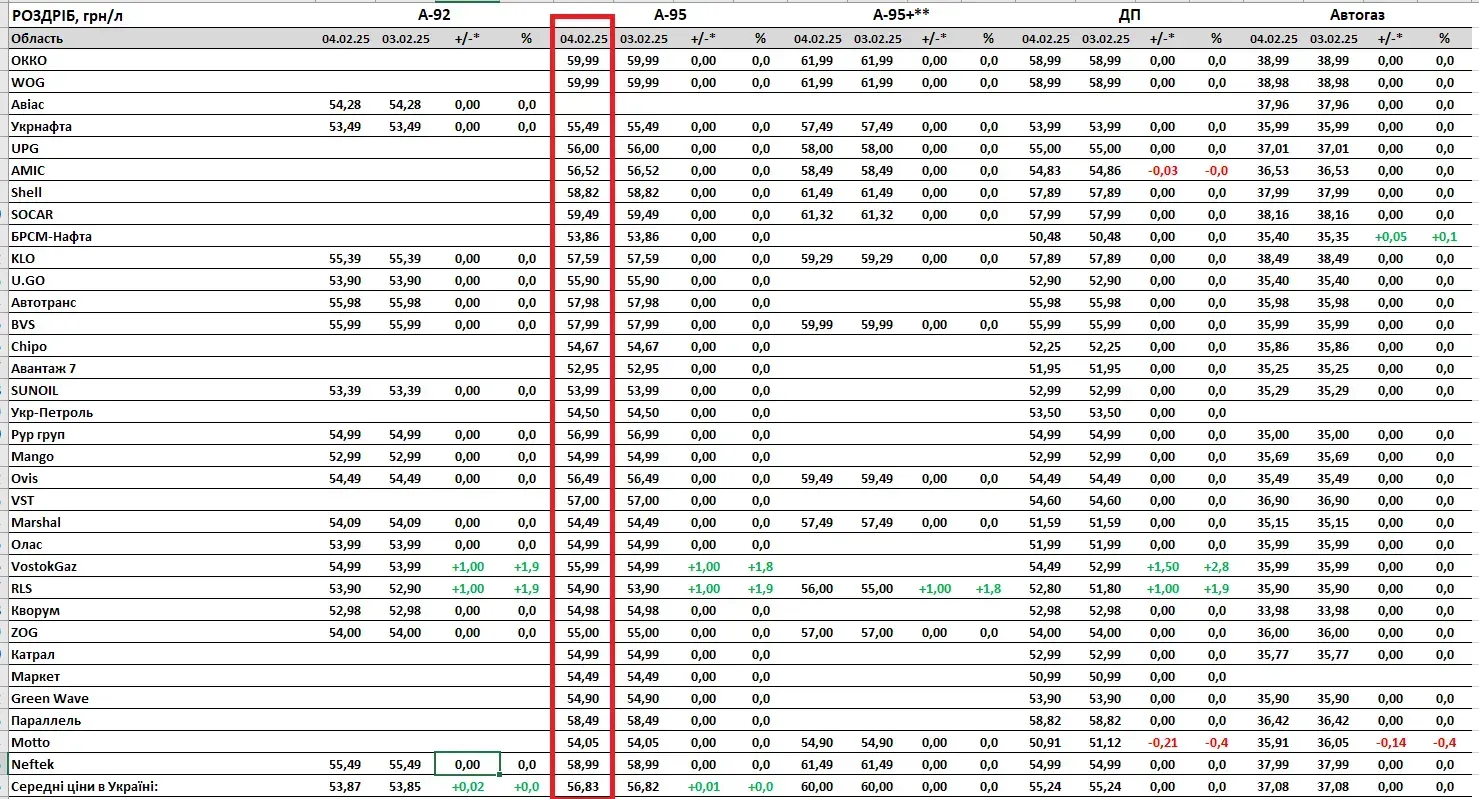
Task: Select the 'БРСМ-Нафта' row label
Action: coord(51,236)
